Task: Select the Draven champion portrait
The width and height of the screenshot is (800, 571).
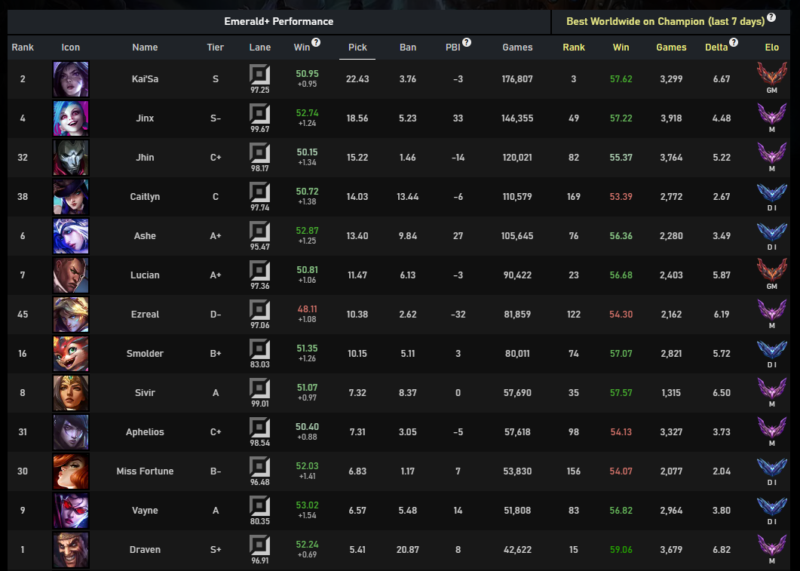Action: [70, 549]
